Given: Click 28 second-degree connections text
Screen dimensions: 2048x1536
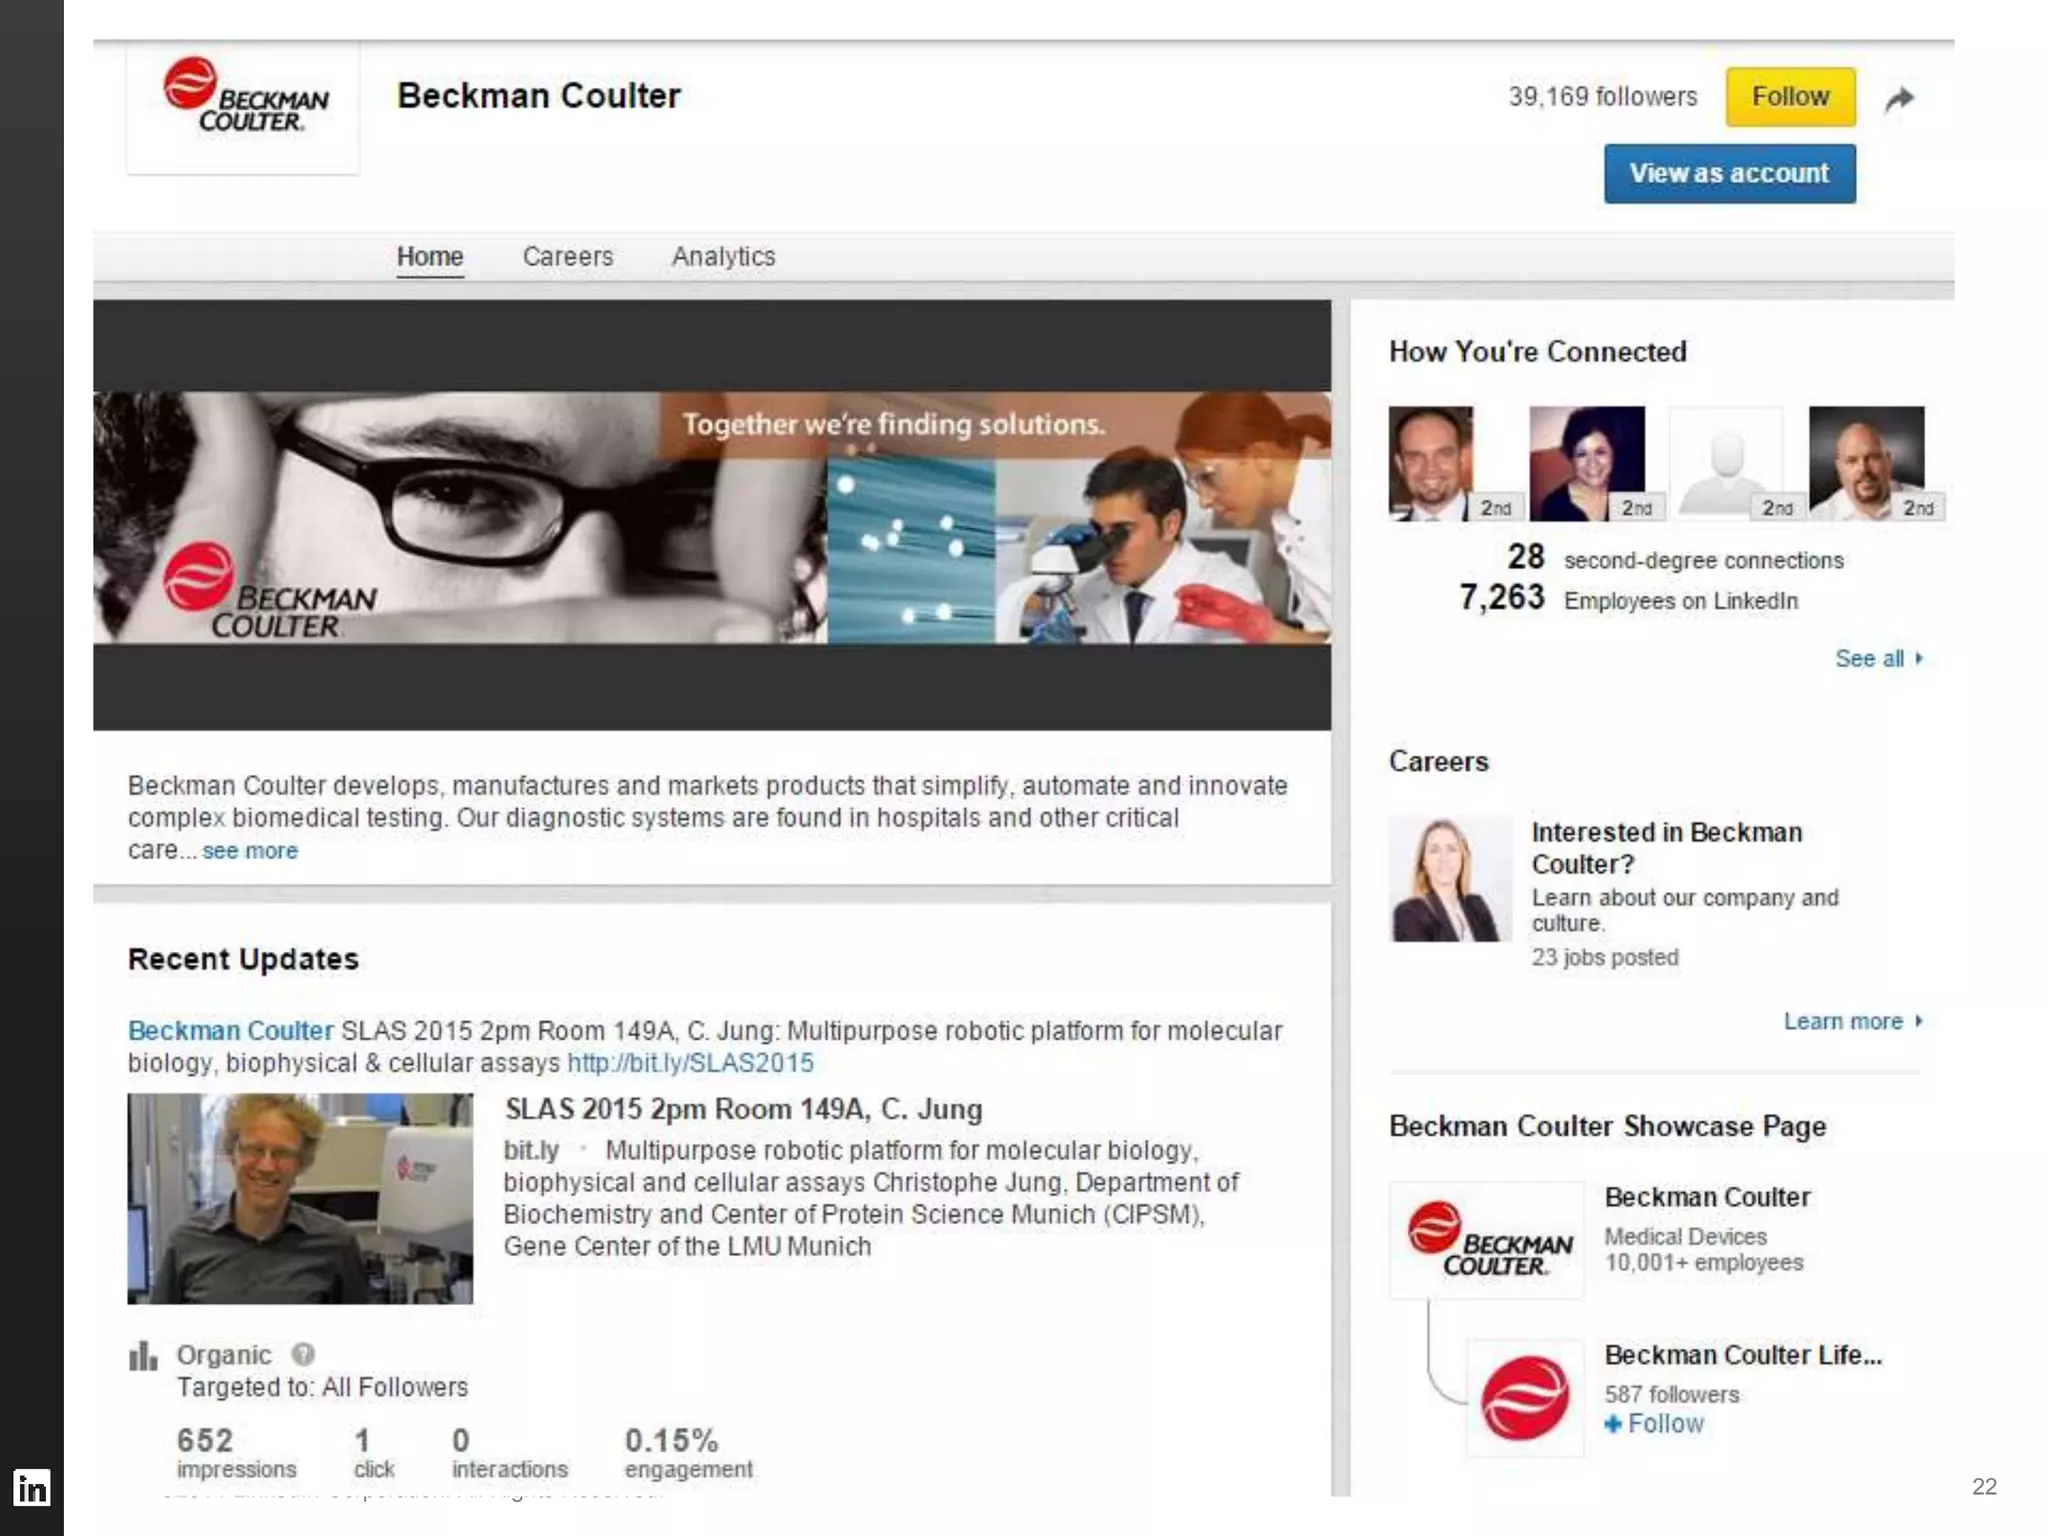Looking at the screenshot, I should pyautogui.click(x=1676, y=558).
